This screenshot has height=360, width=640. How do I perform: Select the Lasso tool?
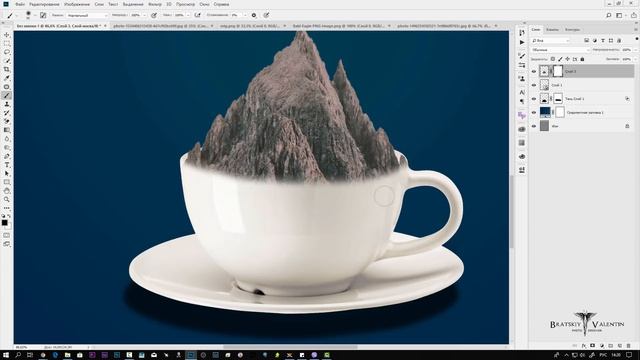point(7,52)
